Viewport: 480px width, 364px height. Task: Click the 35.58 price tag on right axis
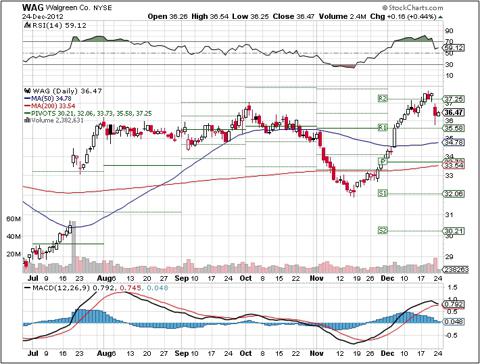454,128
